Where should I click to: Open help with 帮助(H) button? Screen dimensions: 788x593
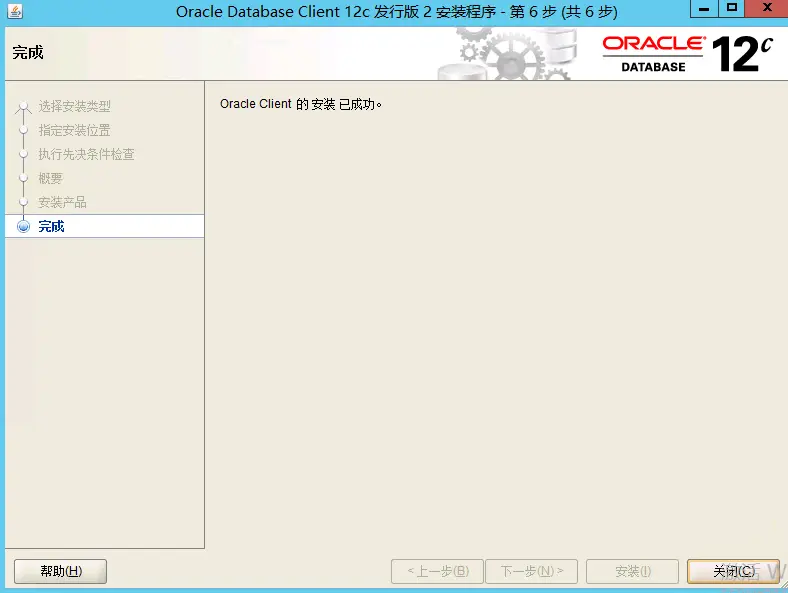point(61,571)
